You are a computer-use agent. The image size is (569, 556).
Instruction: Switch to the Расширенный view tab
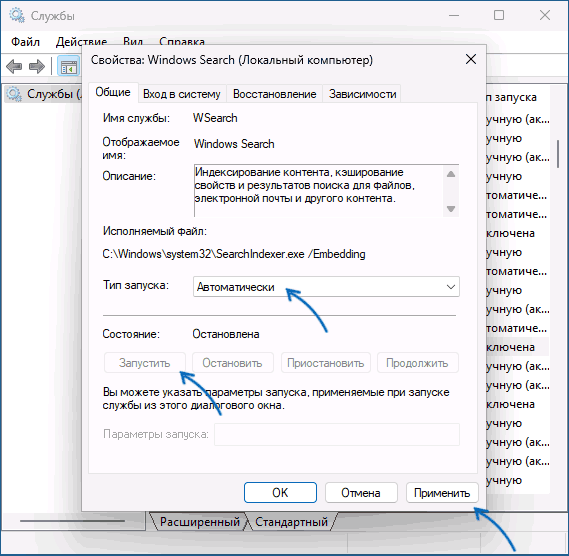click(x=199, y=522)
